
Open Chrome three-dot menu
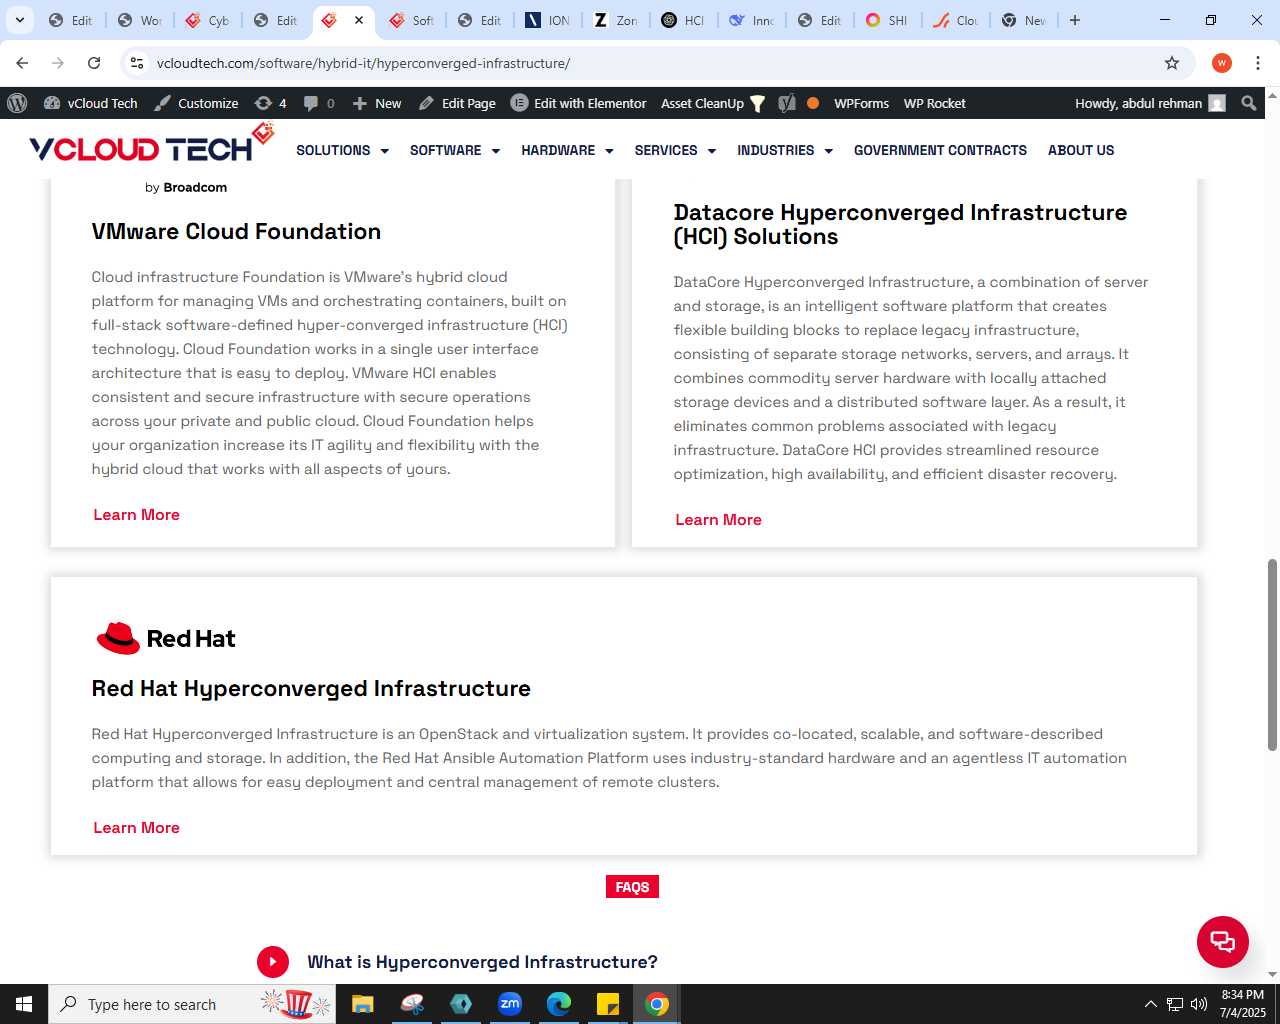(x=1258, y=63)
